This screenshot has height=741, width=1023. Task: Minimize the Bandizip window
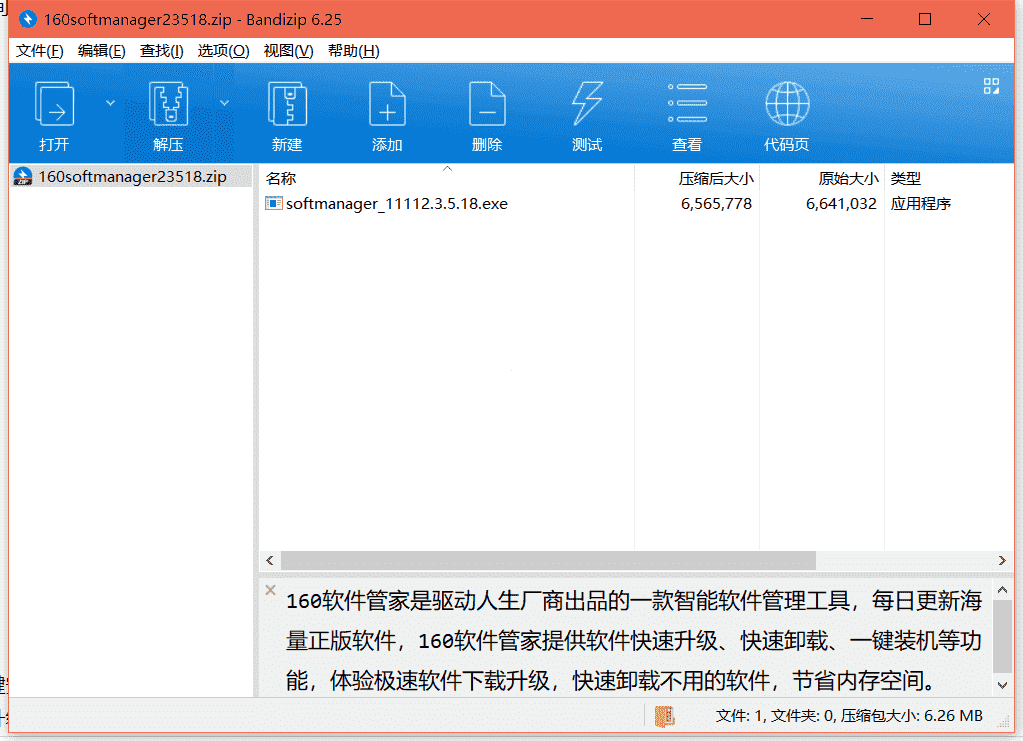pyautogui.click(x=867, y=19)
